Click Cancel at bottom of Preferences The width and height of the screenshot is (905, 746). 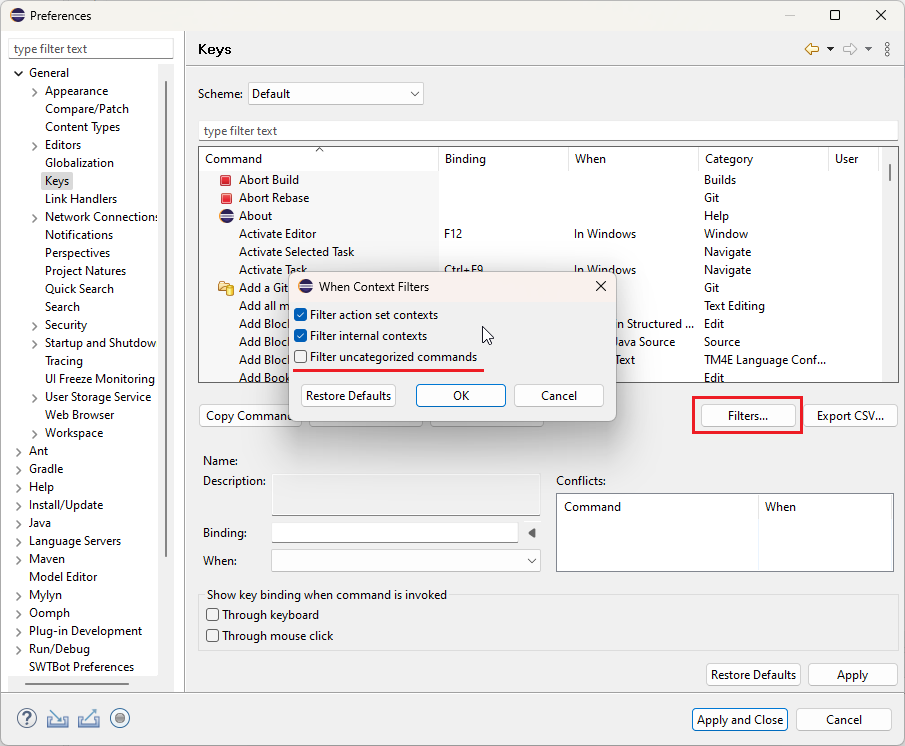[844, 719]
